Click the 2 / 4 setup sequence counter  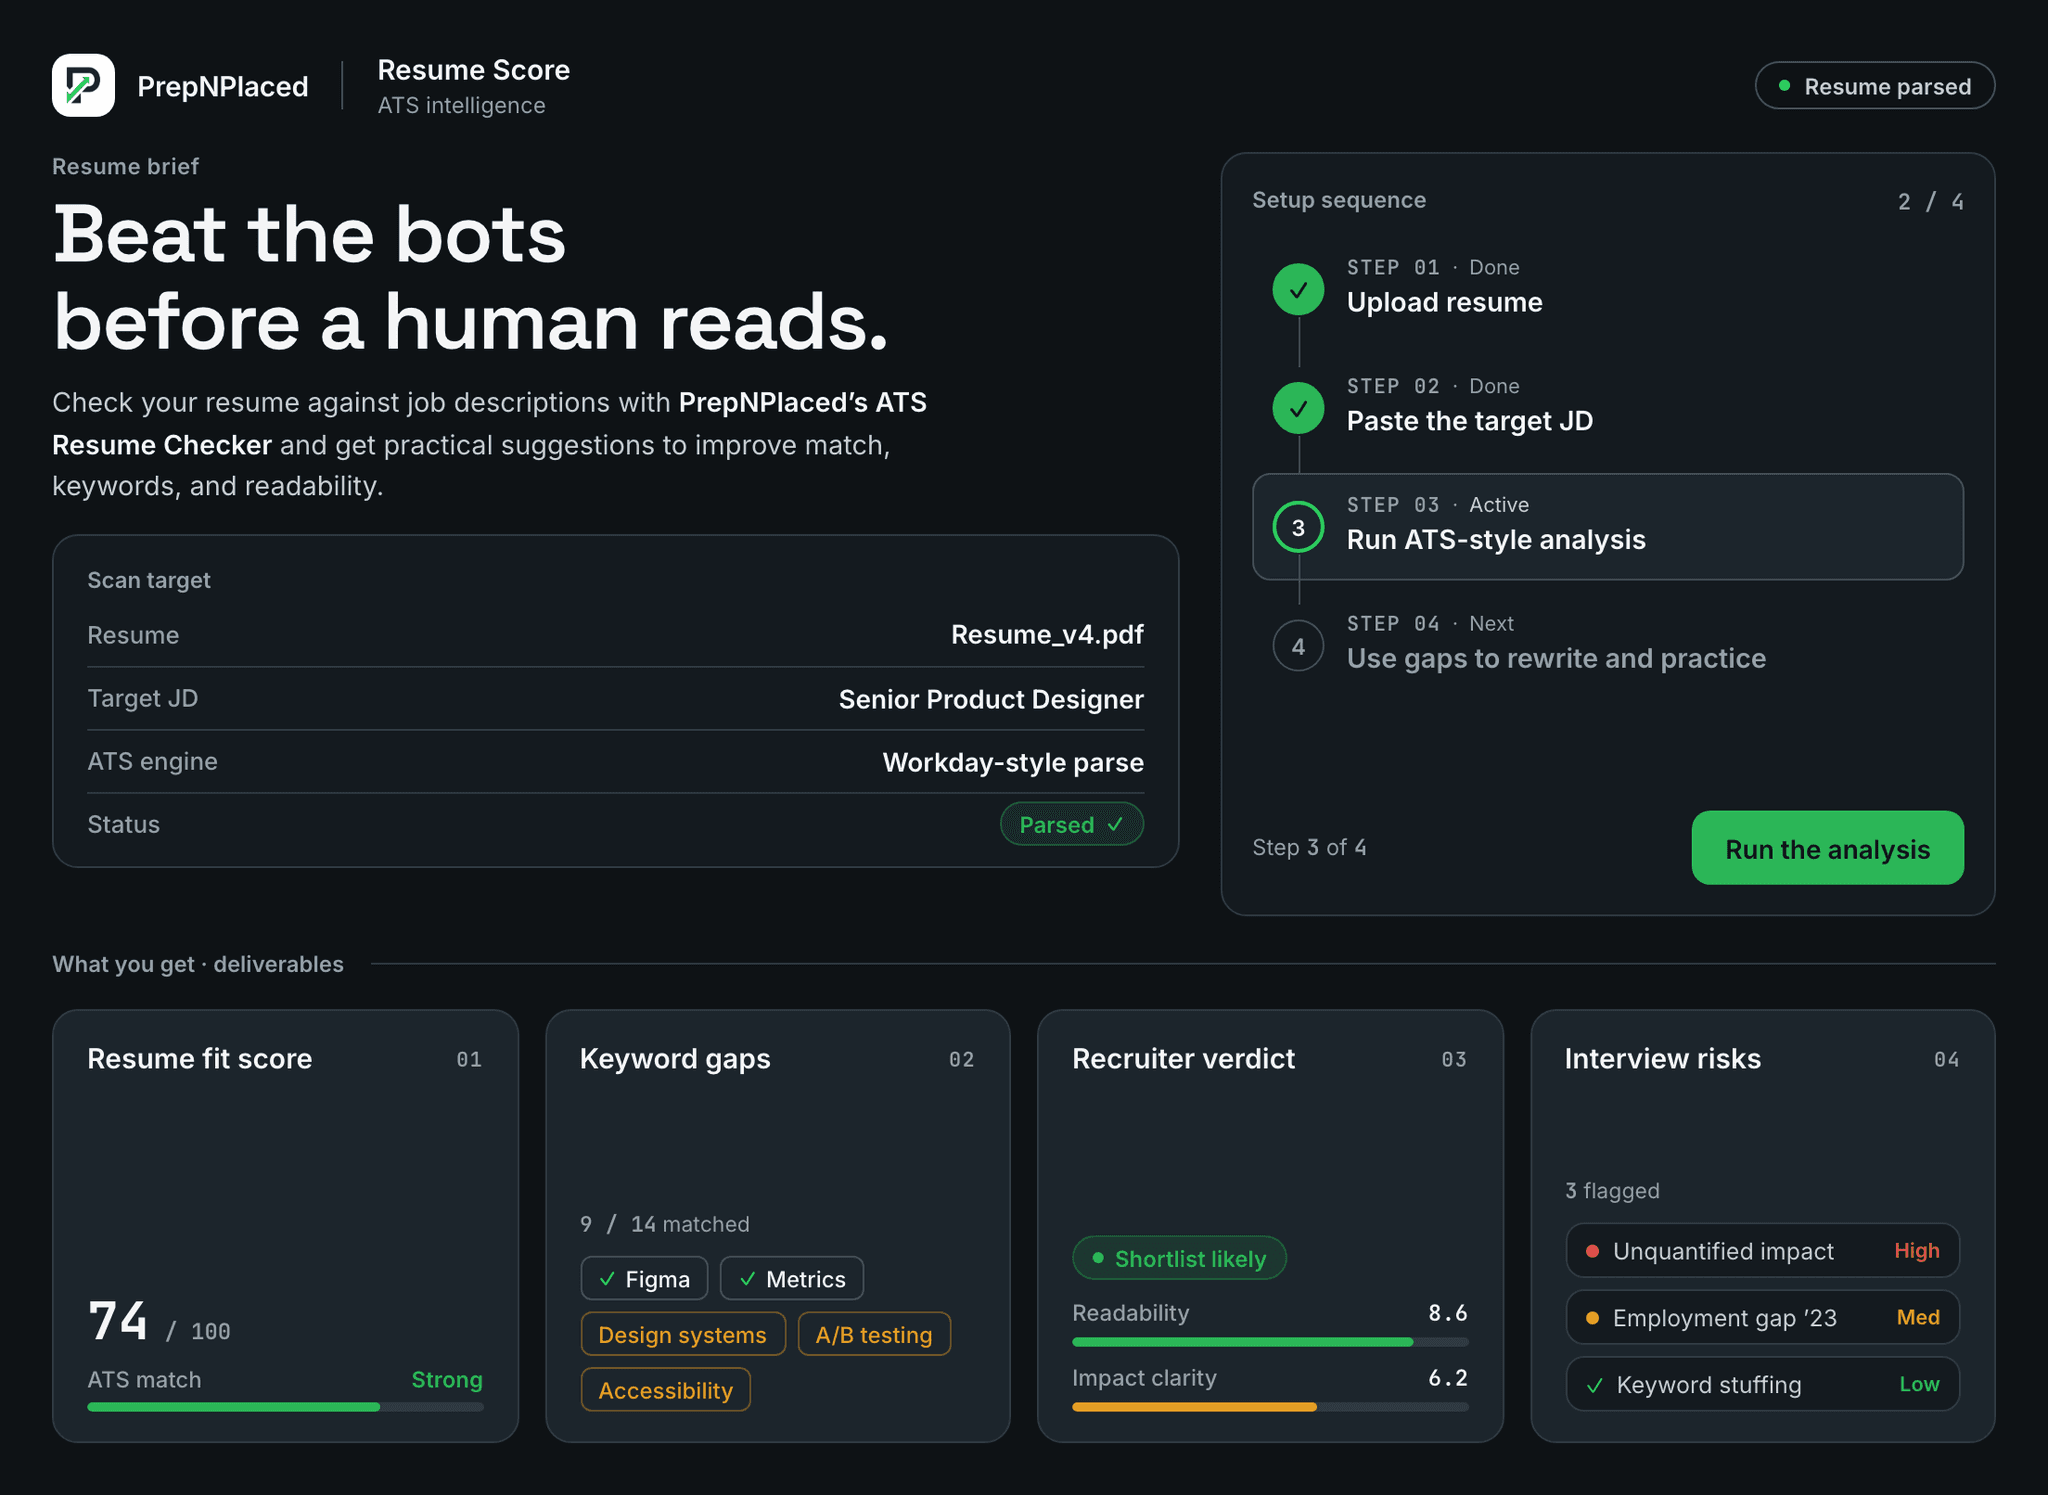[x=1930, y=202]
